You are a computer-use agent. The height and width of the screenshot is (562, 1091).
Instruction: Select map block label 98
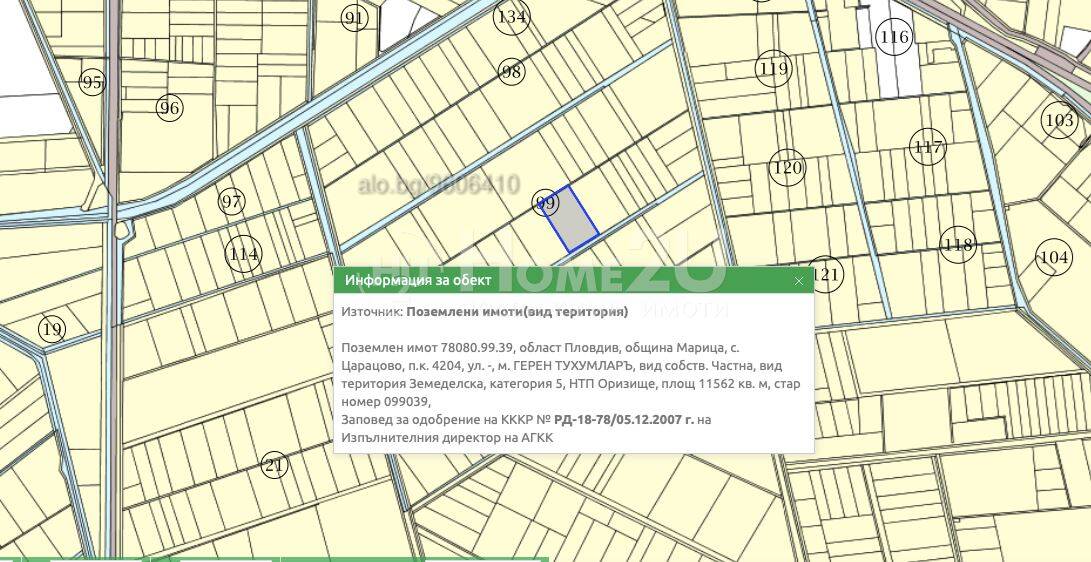(511, 72)
